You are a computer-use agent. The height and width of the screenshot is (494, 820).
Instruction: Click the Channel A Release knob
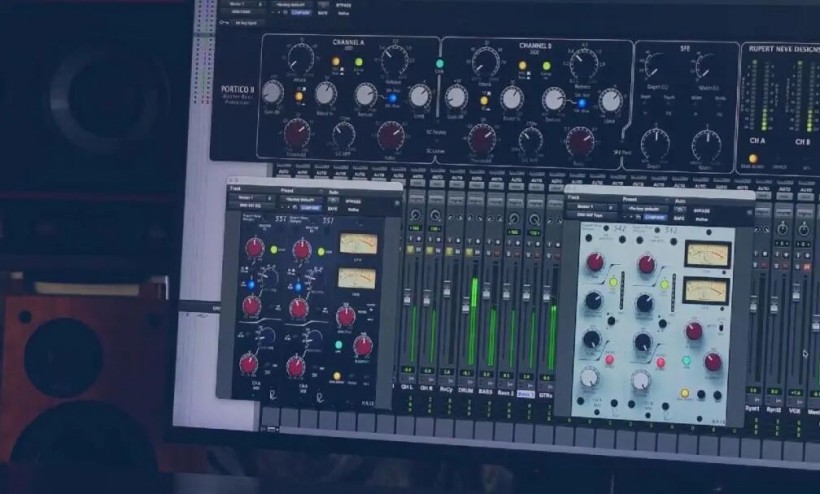tap(395, 60)
